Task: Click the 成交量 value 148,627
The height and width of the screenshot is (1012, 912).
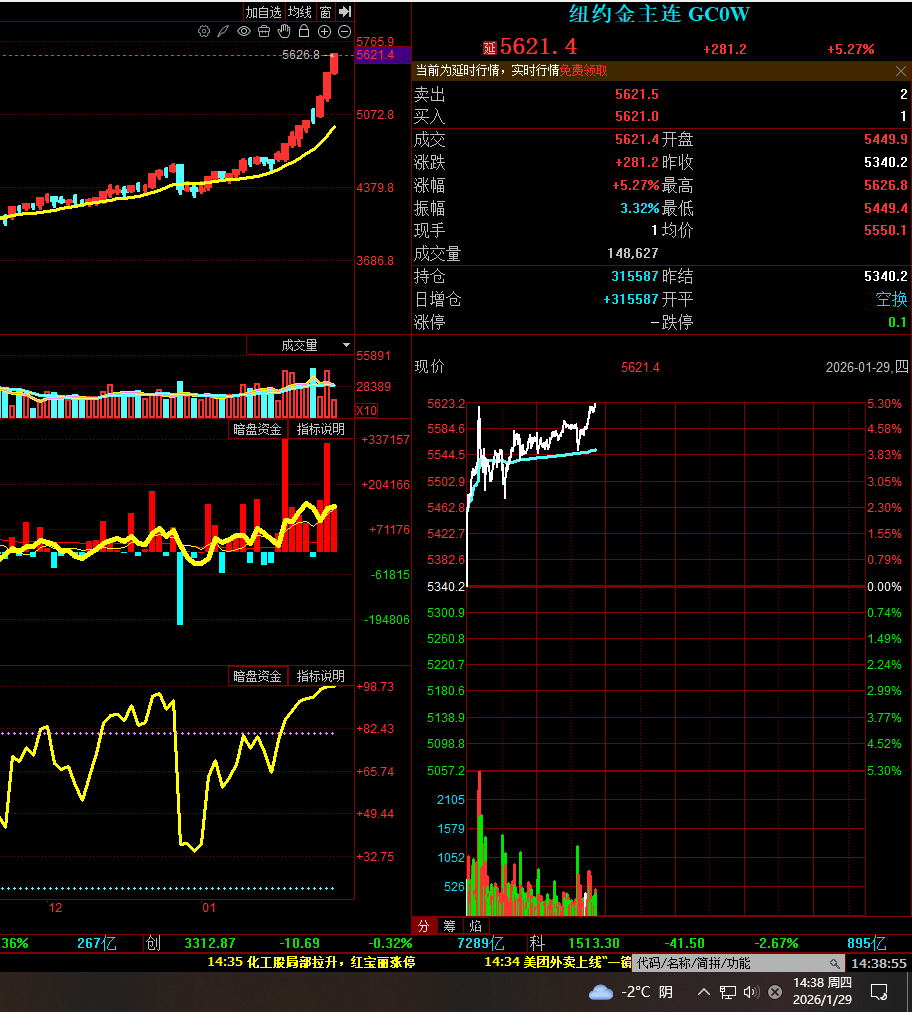Action: click(x=633, y=253)
